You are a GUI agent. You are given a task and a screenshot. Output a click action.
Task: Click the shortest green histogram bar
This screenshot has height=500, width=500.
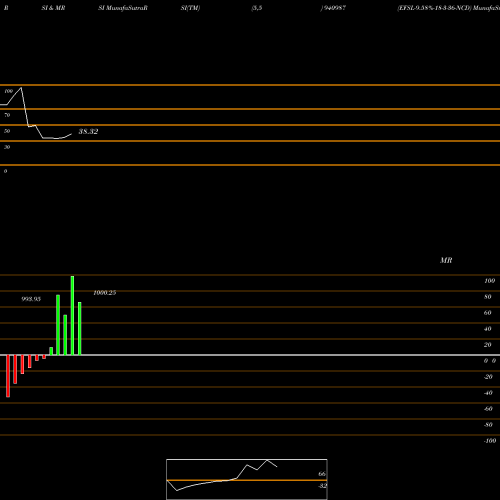[x=51, y=351]
